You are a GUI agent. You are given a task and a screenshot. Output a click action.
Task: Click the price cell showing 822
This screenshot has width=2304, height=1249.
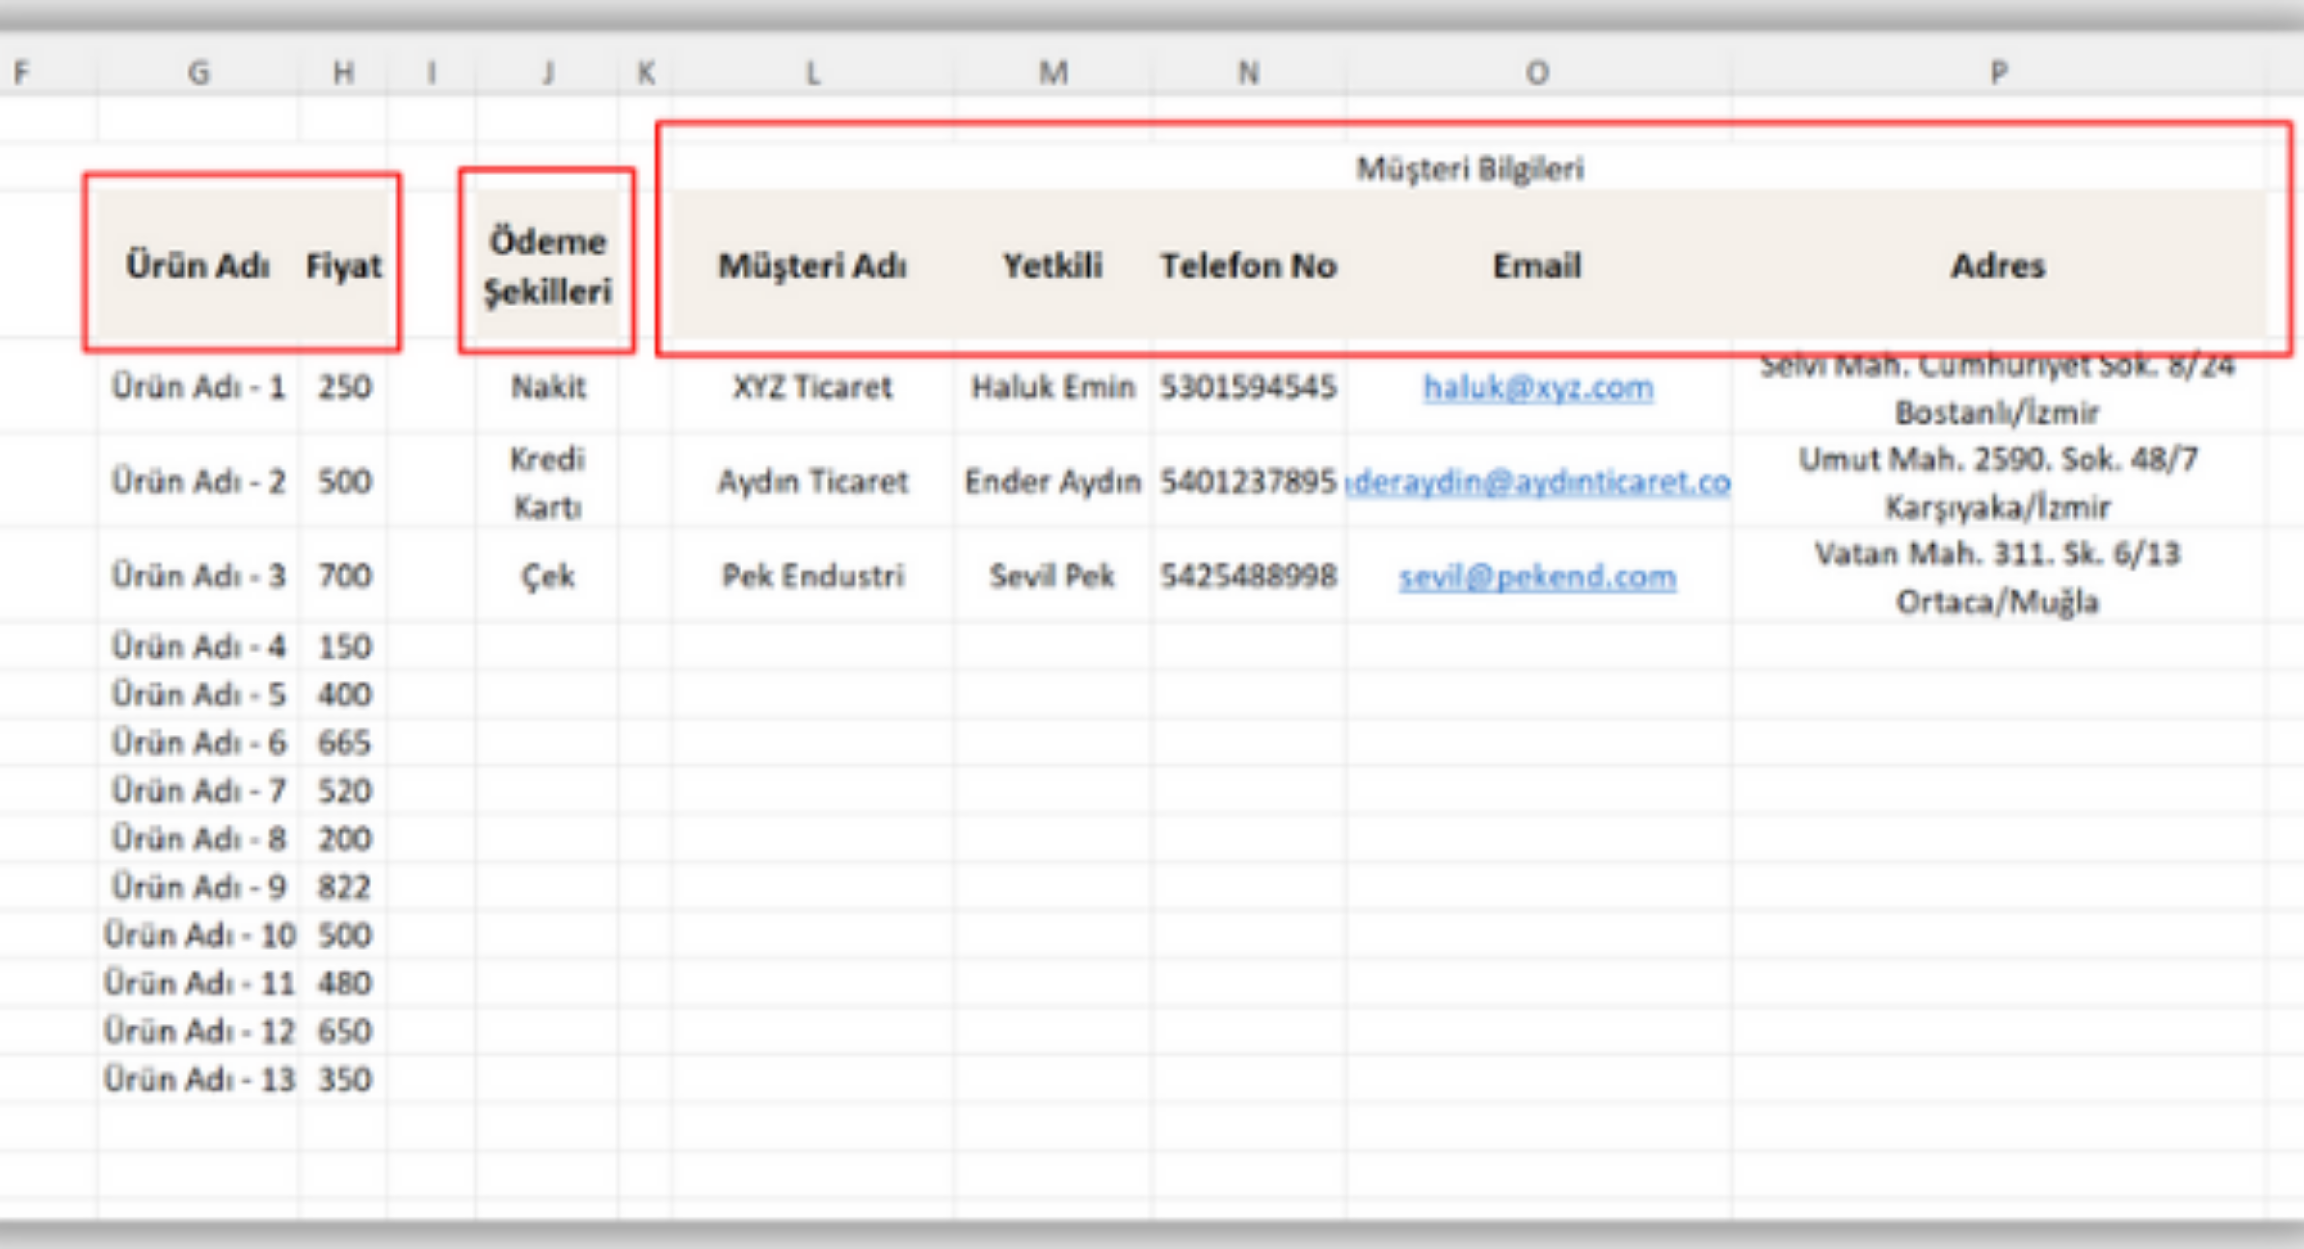click(x=344, y=887)
